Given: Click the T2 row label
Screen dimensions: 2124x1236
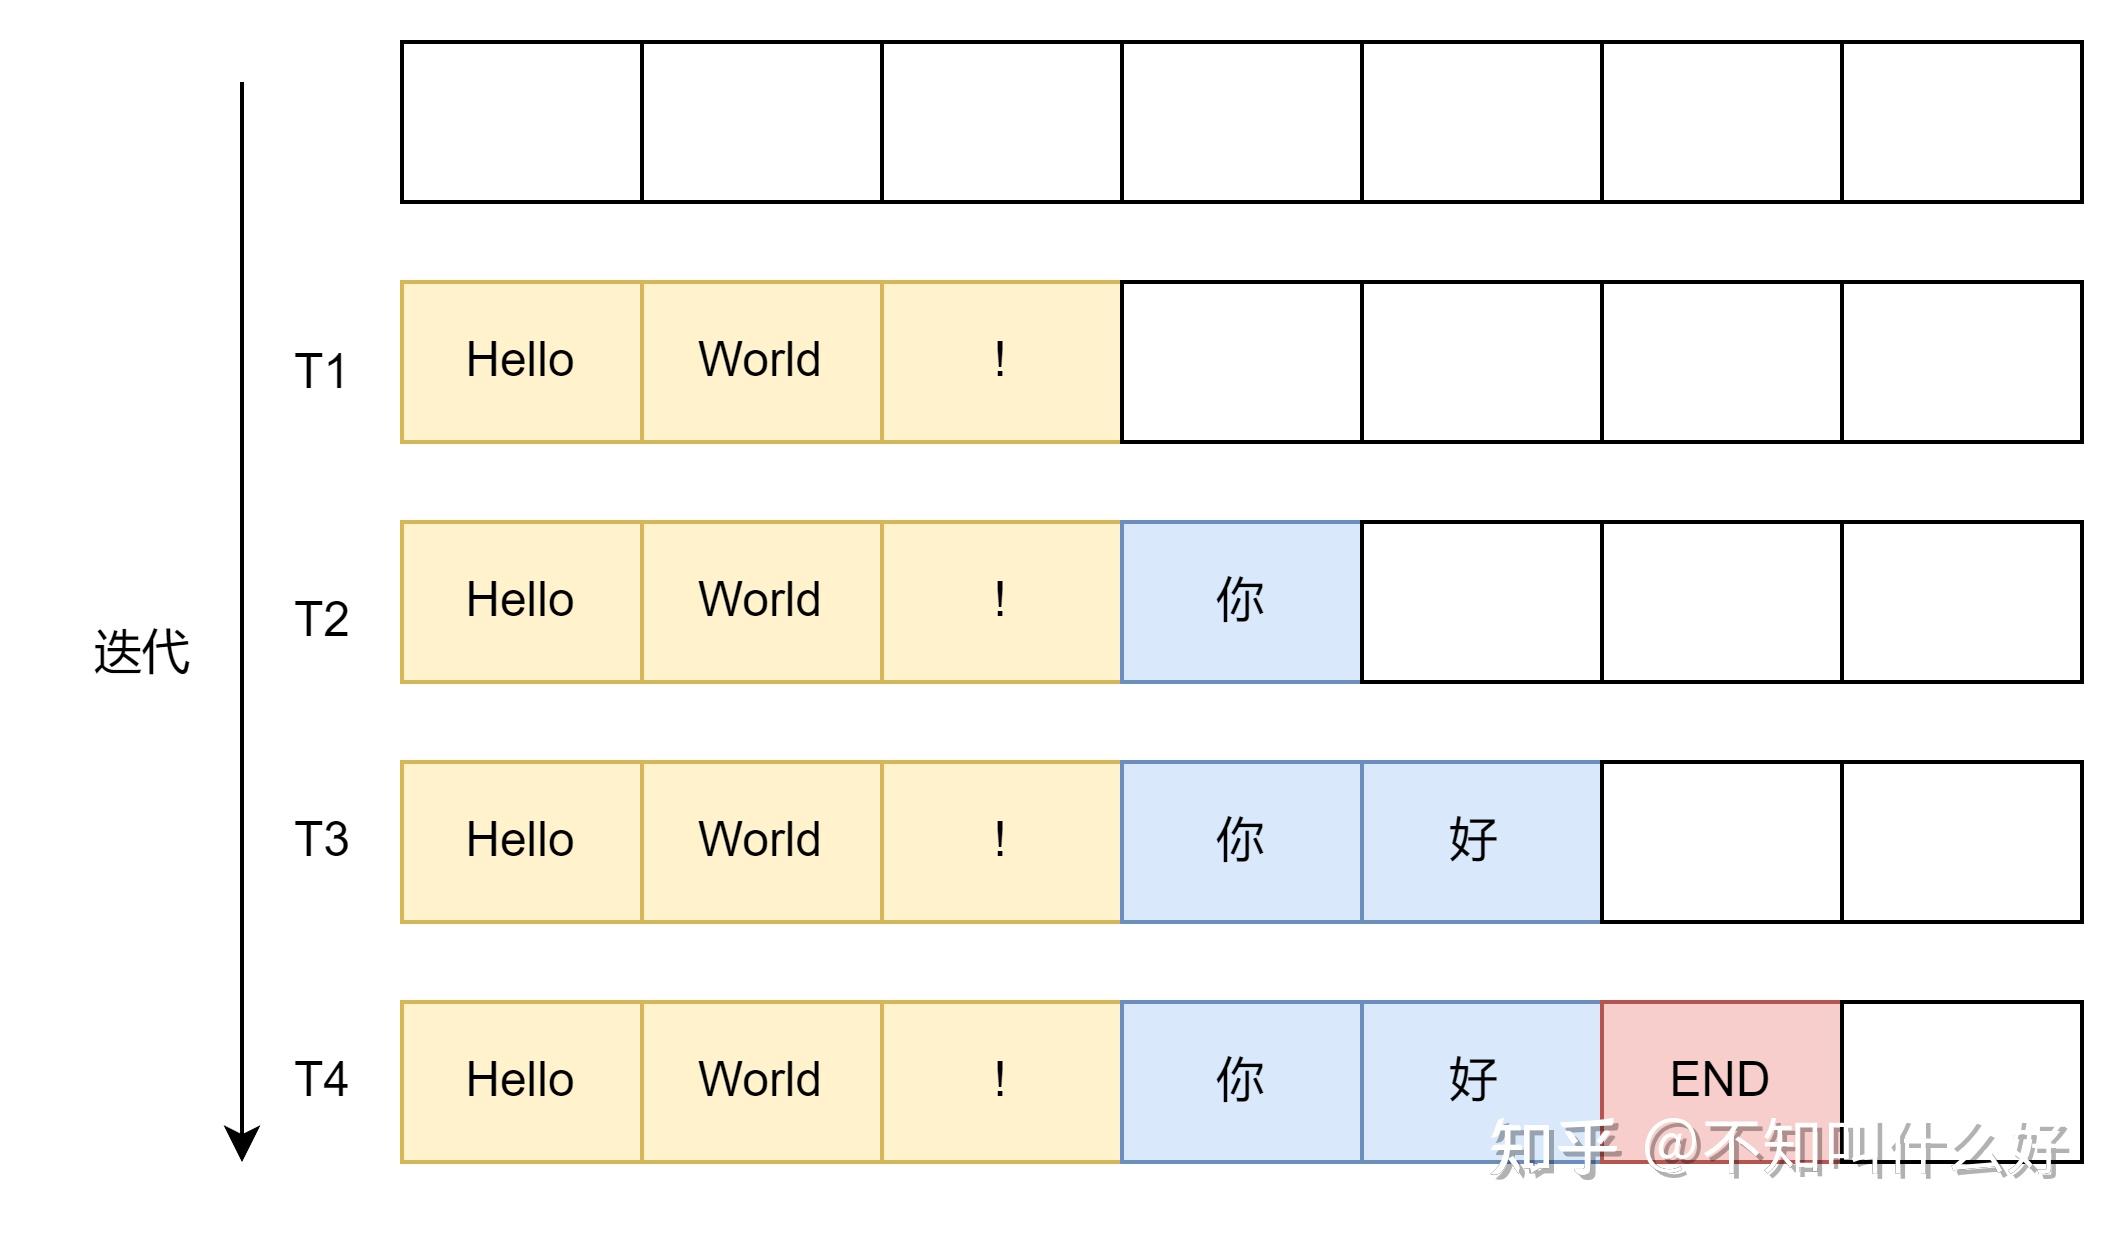Looking at the screenshot, I should (321, 619).
